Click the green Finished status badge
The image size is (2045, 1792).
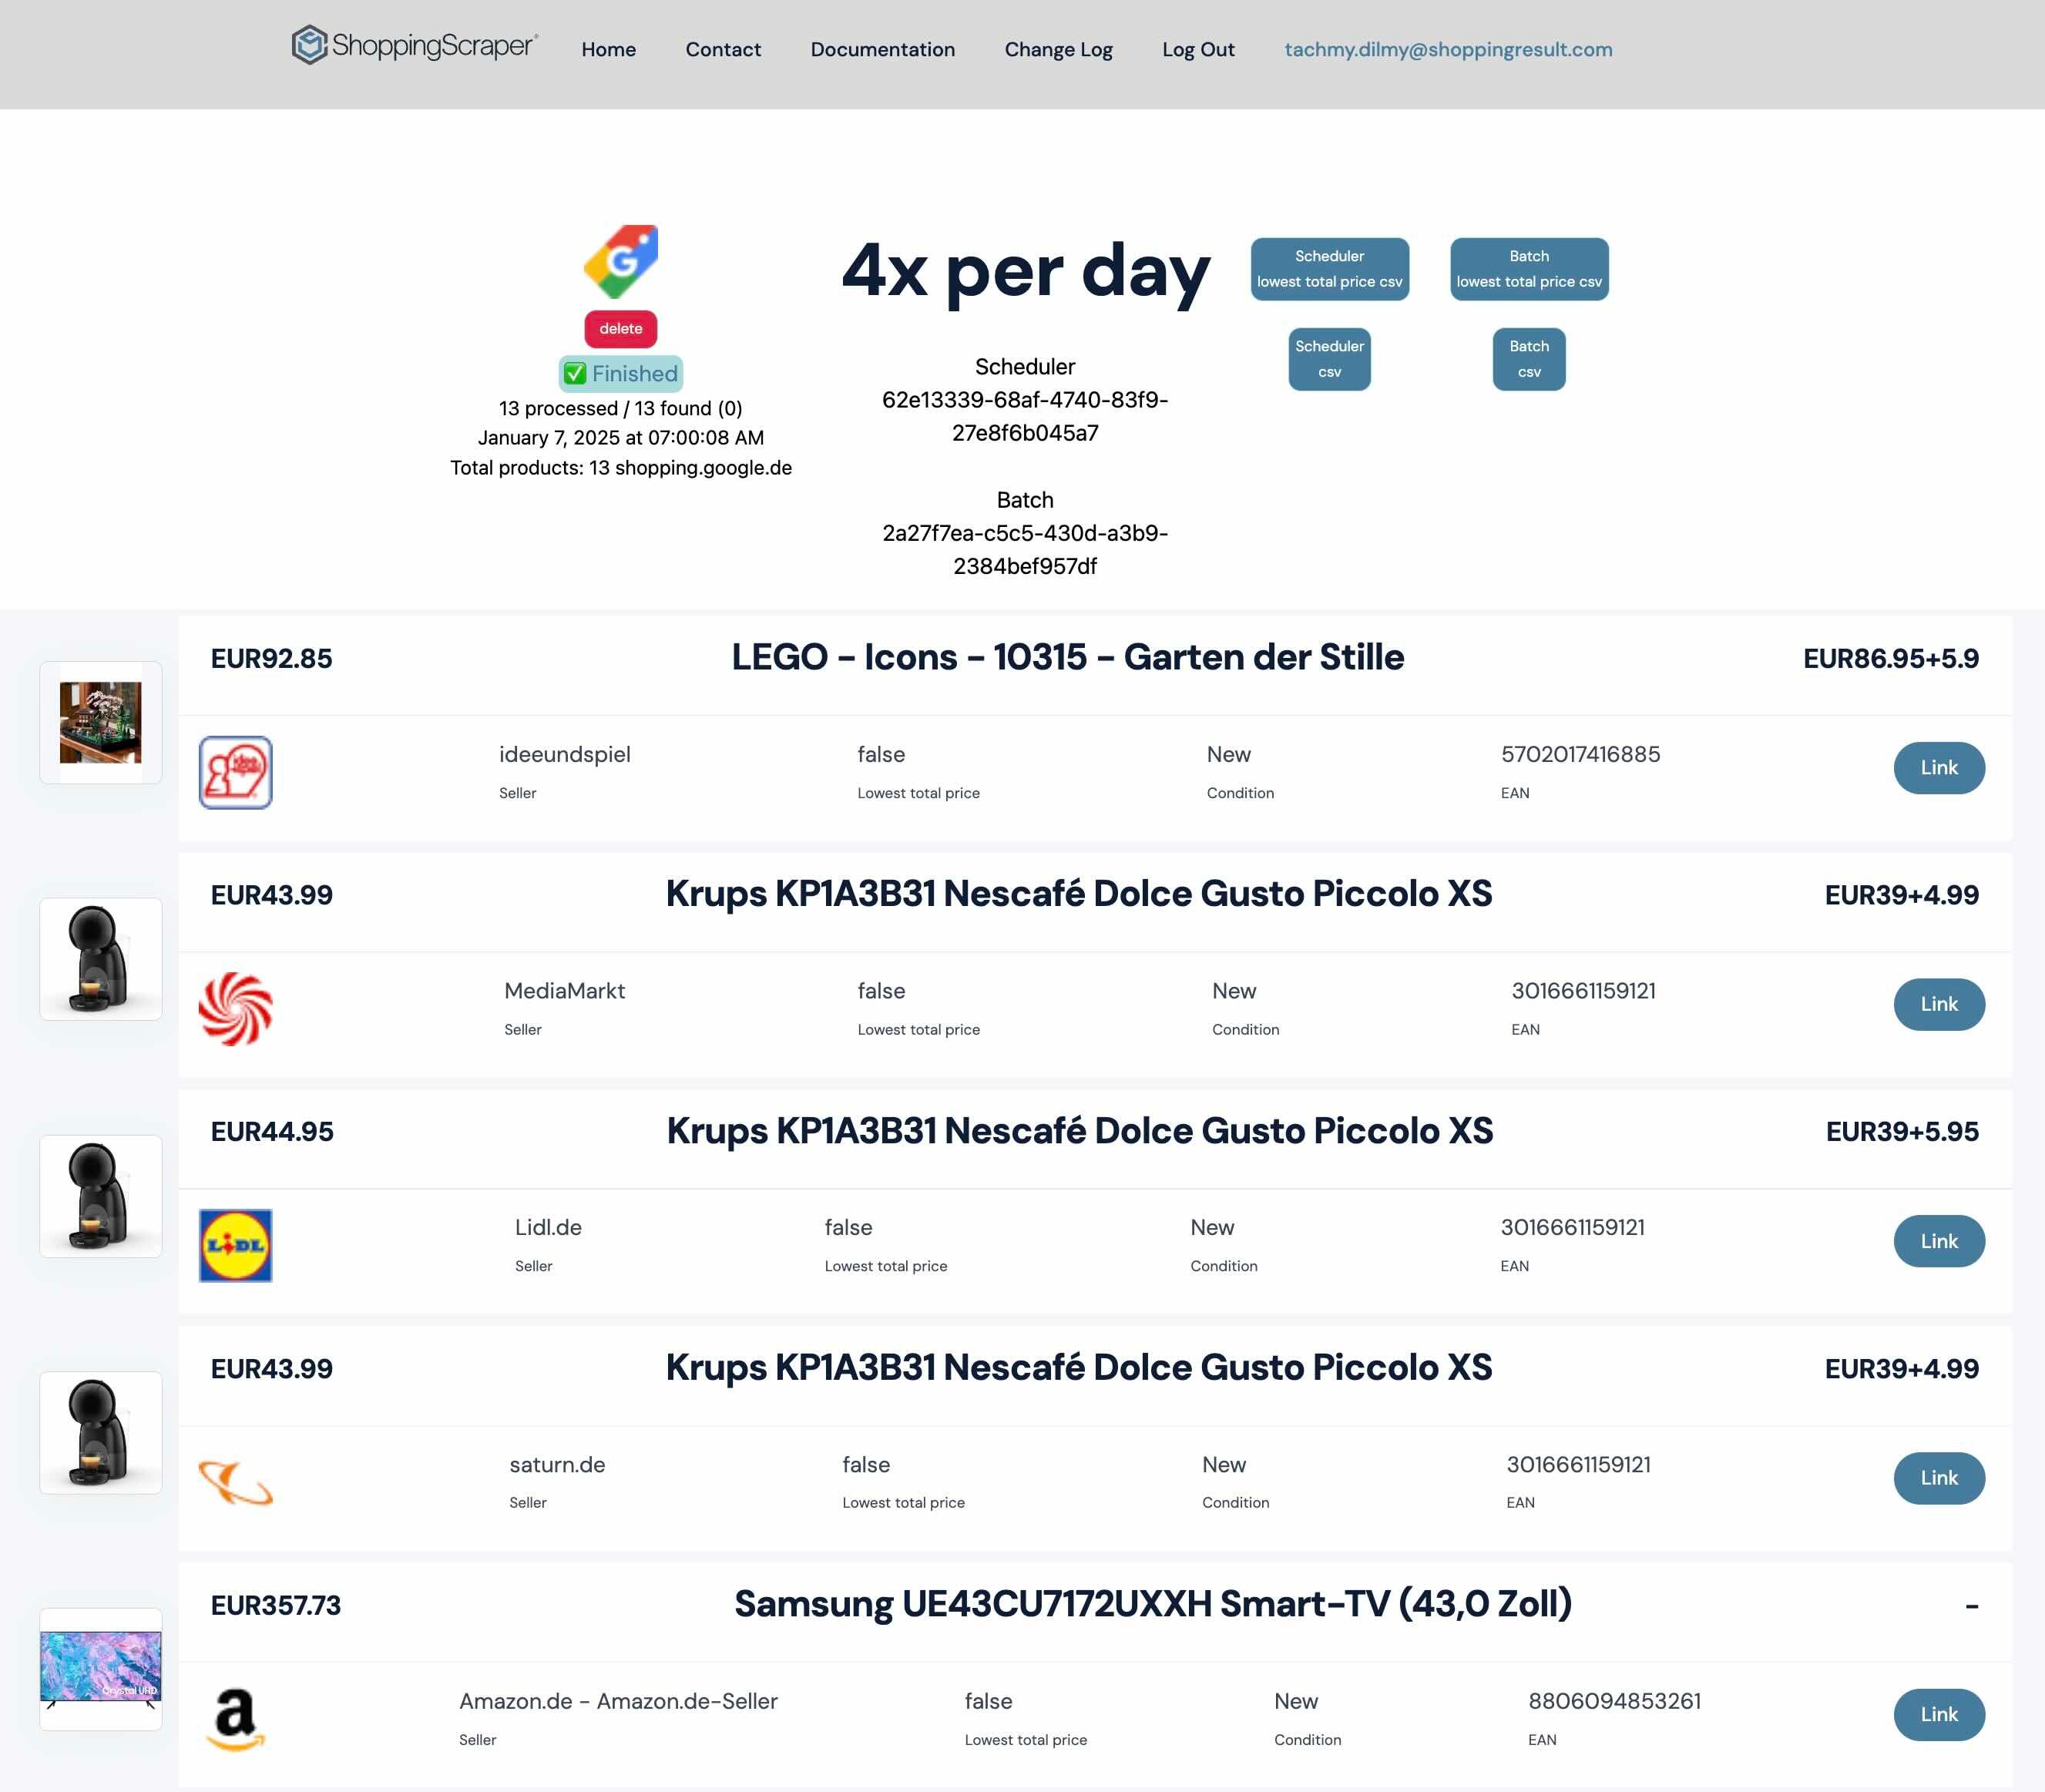(x=621, y=374)
